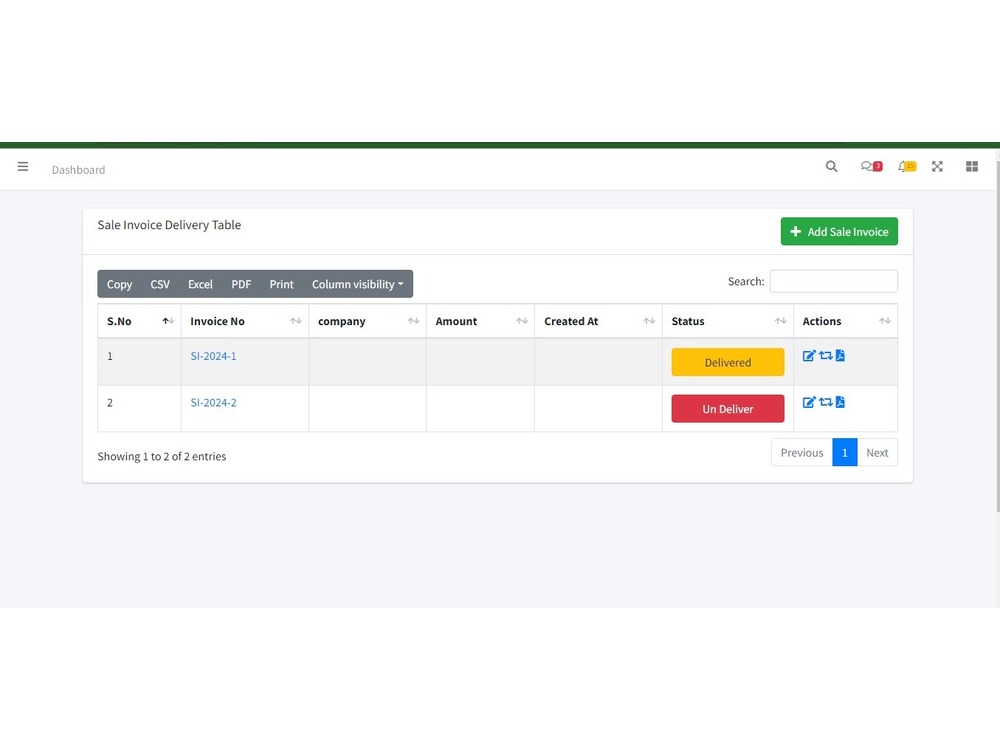This screenshot has height=750, width=1000.
Task: Sort by company column header
Action: [x=367, y=321]
